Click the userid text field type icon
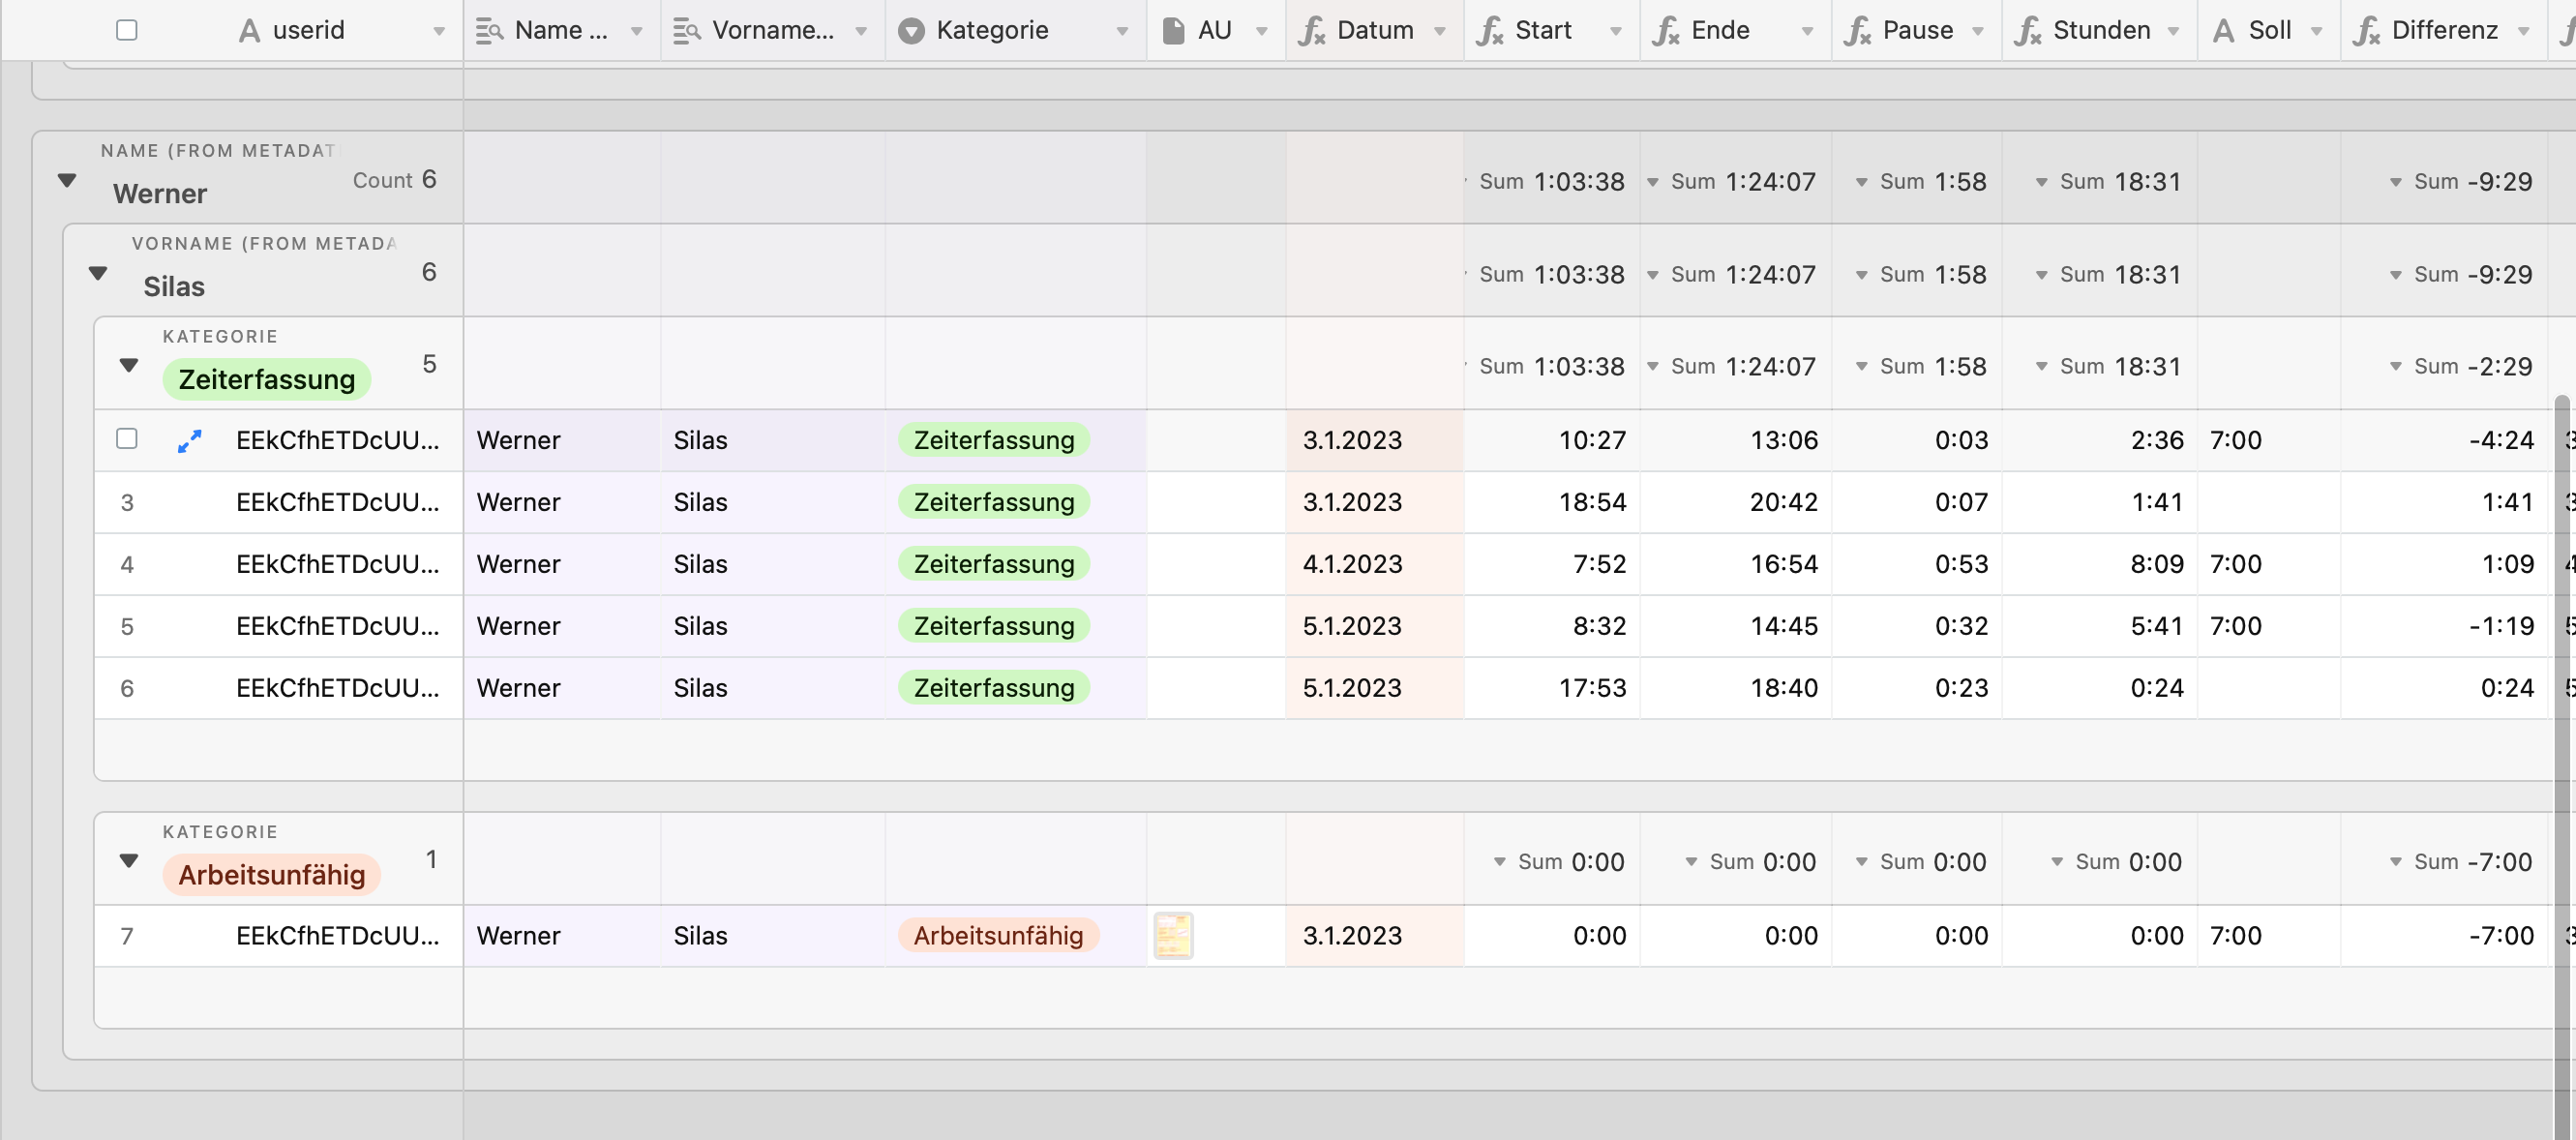The height and width of the screenshot is (1140, 2576). point(249,31)
